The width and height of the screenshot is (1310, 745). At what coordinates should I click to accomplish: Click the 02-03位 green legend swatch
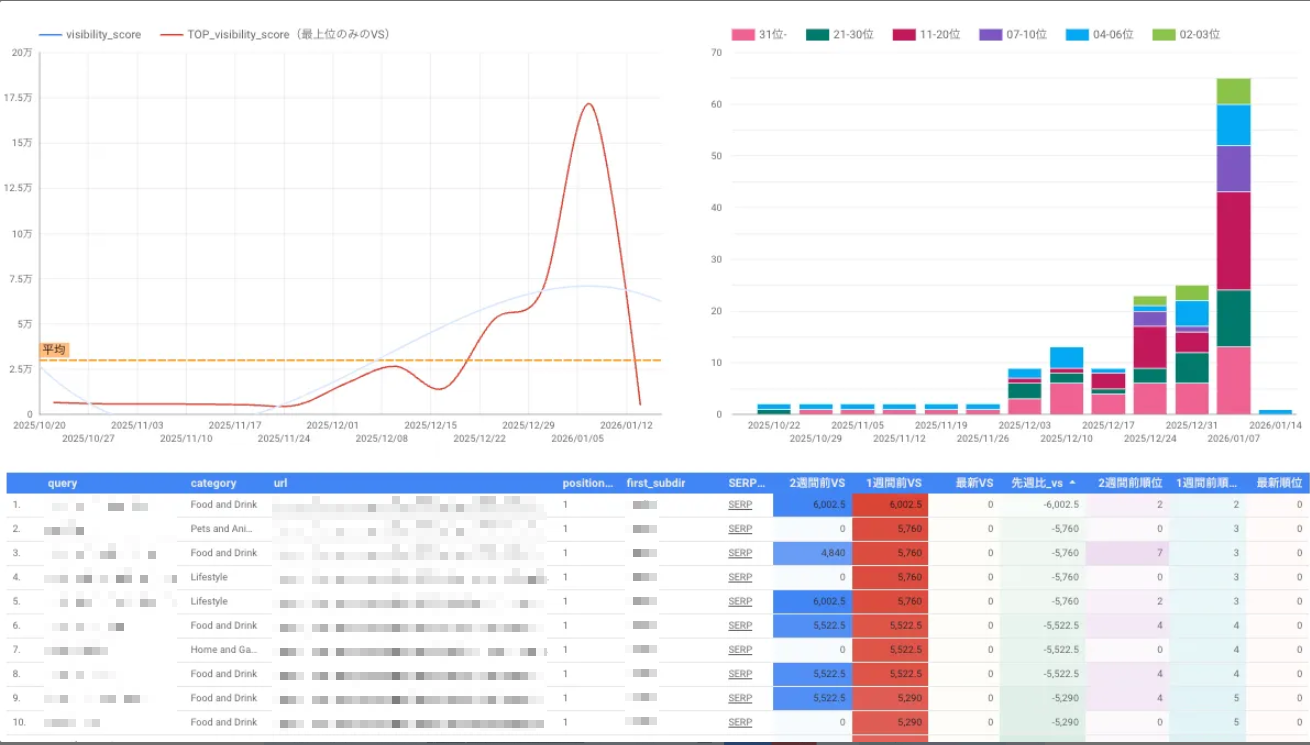click(x=1164, y=35)
